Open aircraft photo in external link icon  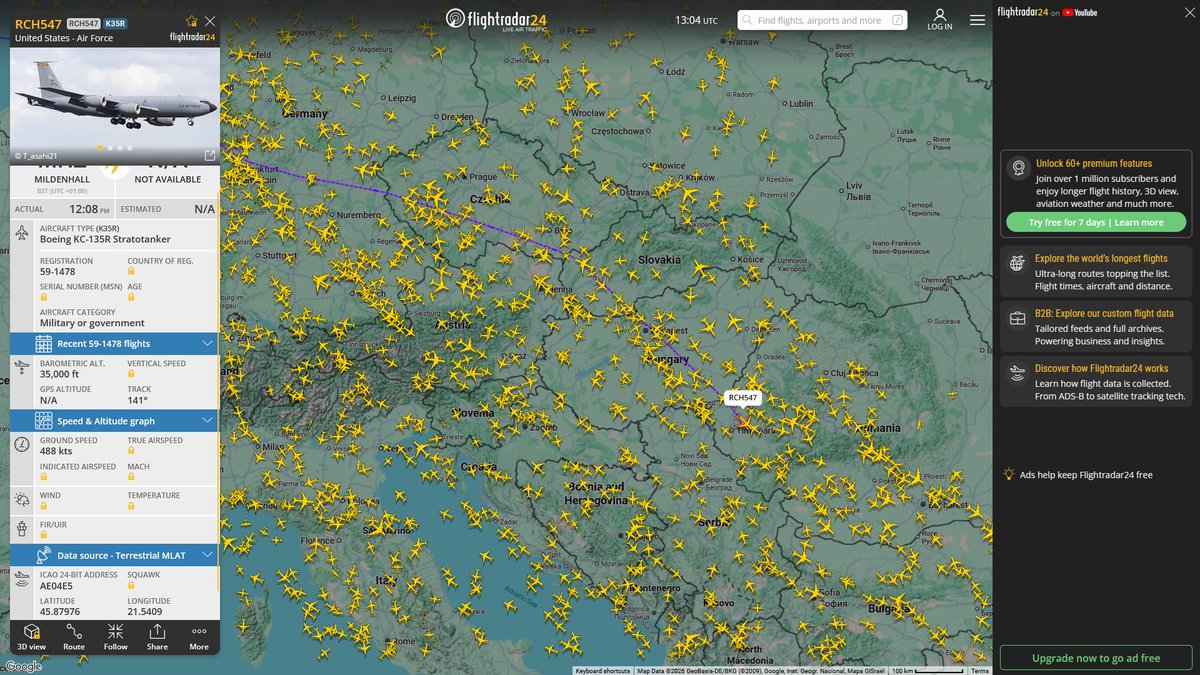coord(209,155)
